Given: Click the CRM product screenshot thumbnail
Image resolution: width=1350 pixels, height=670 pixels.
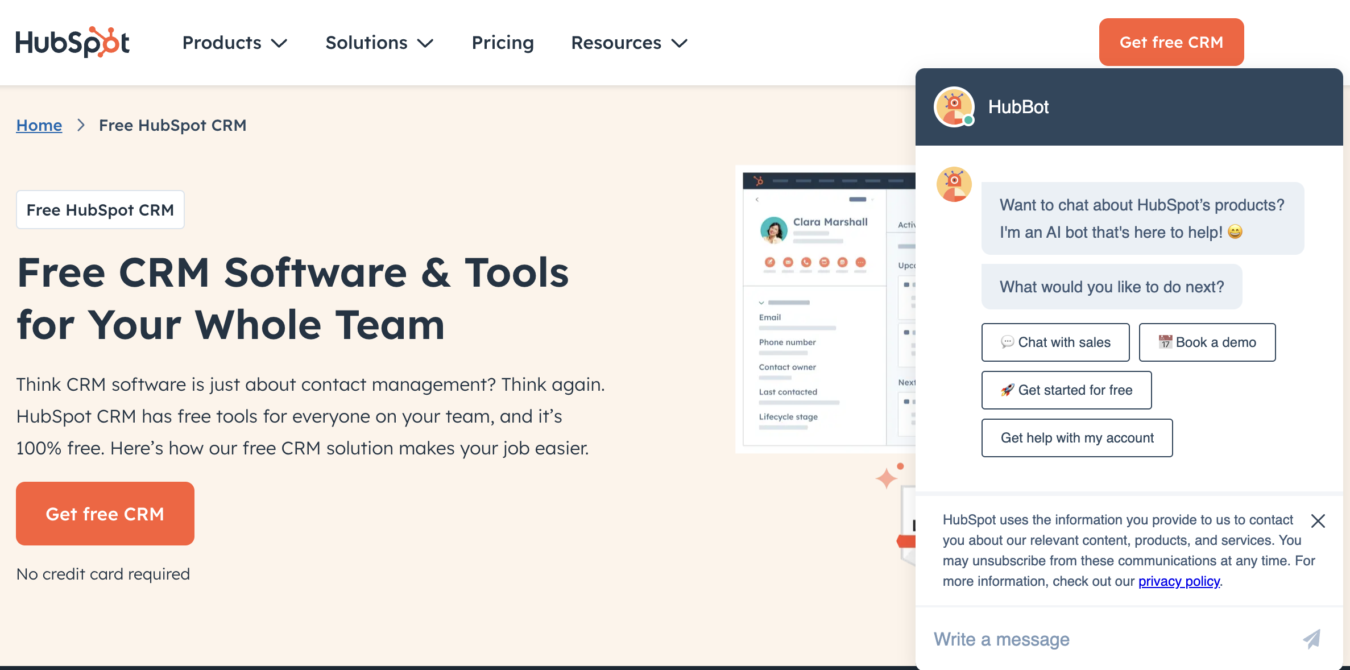Looking at the screenshot, I should pos(825,308).
